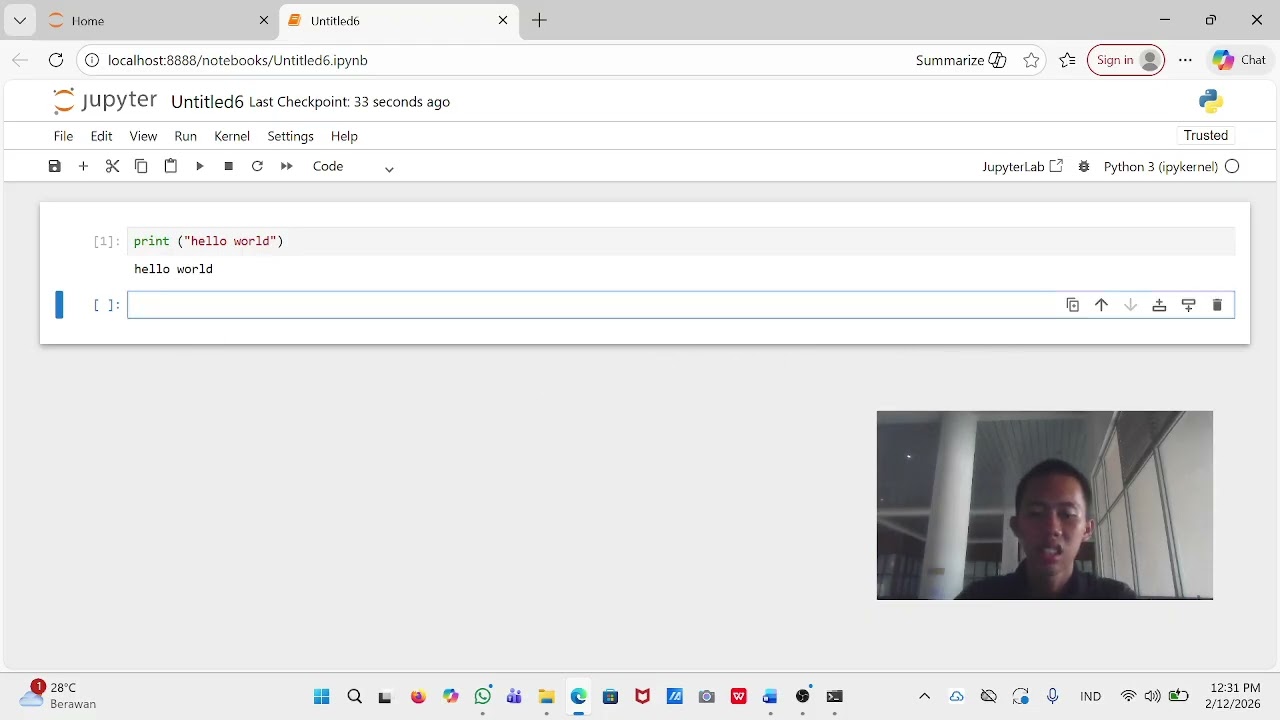Open the weather widget showing 28°C
This screenshot has width=1280, height=720.
coord(58,695)
